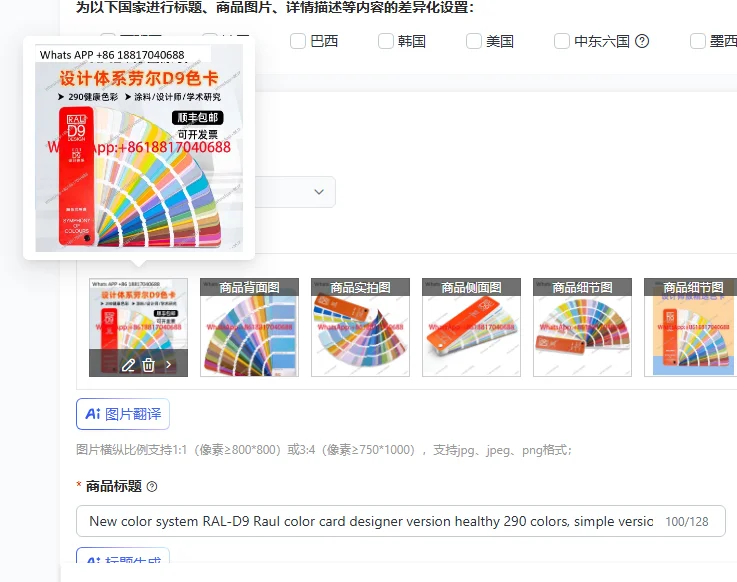This screenshot has height=582, width=737.
Task: Focus the 商品标题 text input field
Action: pos(401,521)
